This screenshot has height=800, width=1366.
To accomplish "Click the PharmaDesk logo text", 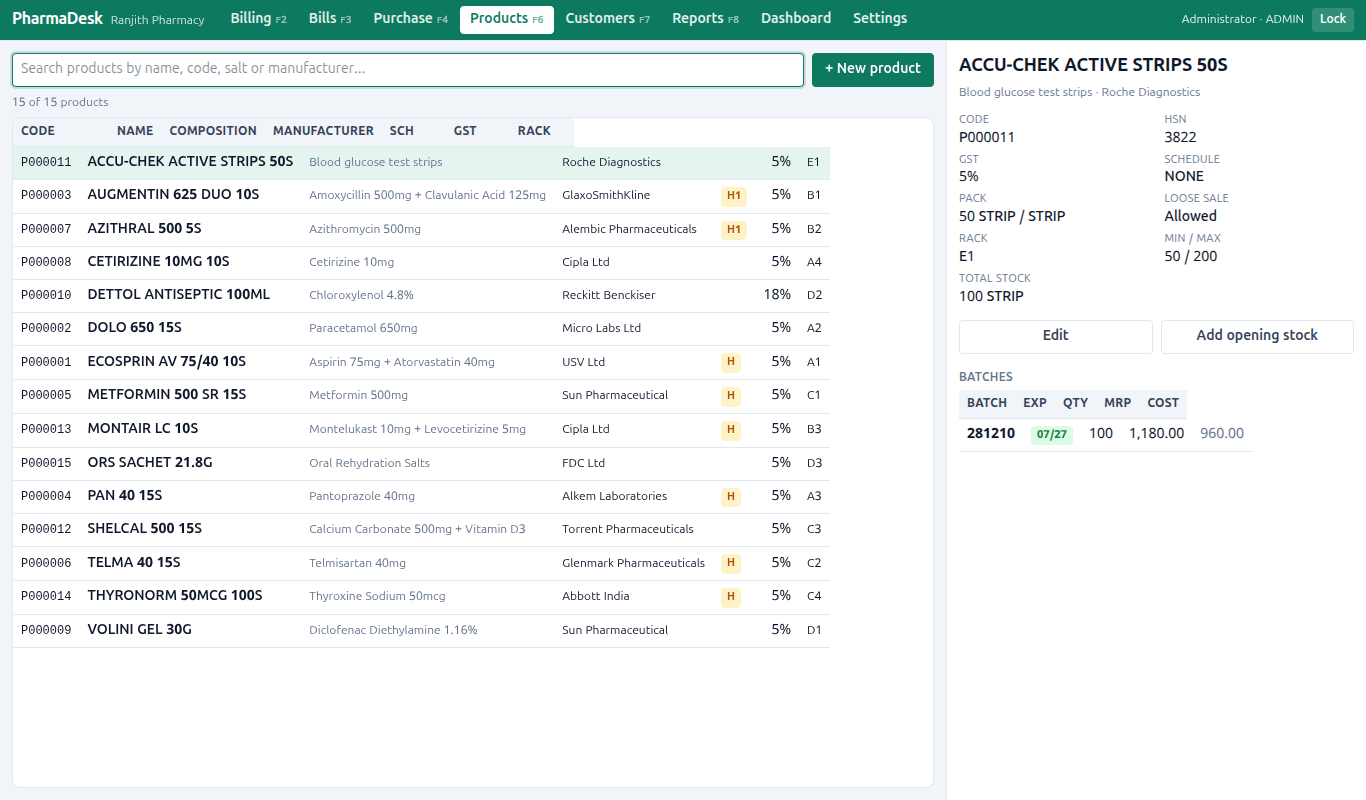I will [57, 19].
